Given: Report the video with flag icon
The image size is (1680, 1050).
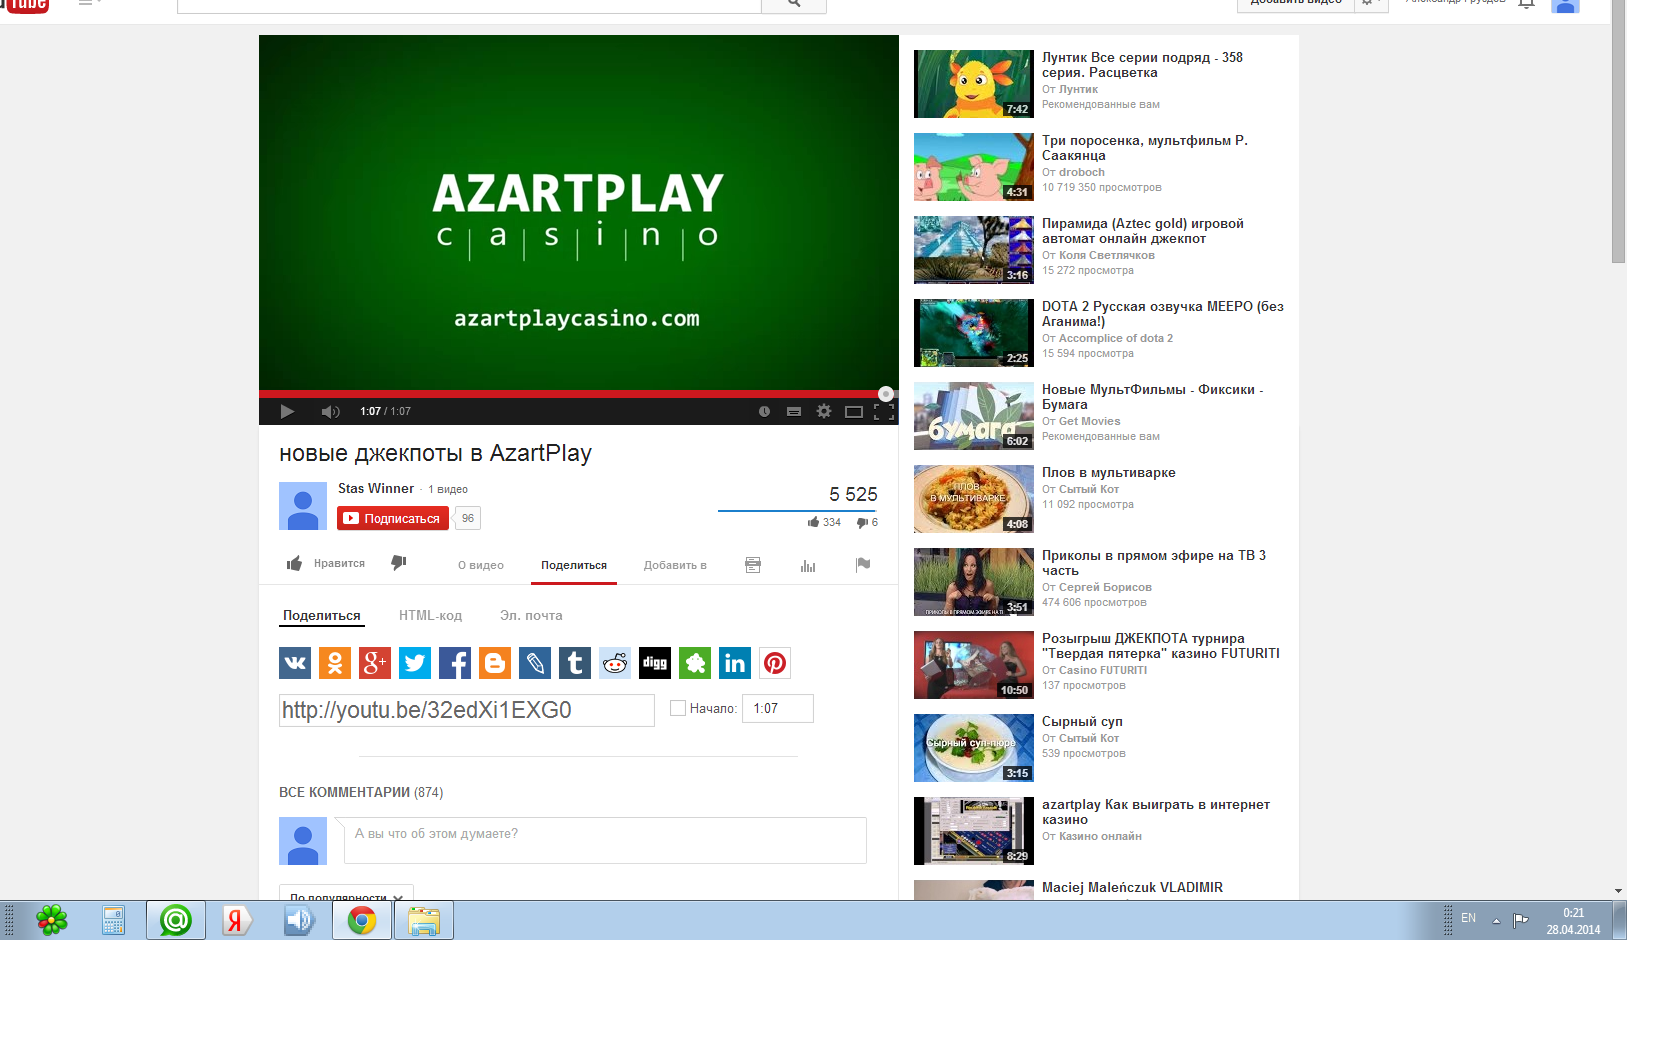Looking at the screenshot, I should pyautogui.click(x=863, y=565).
